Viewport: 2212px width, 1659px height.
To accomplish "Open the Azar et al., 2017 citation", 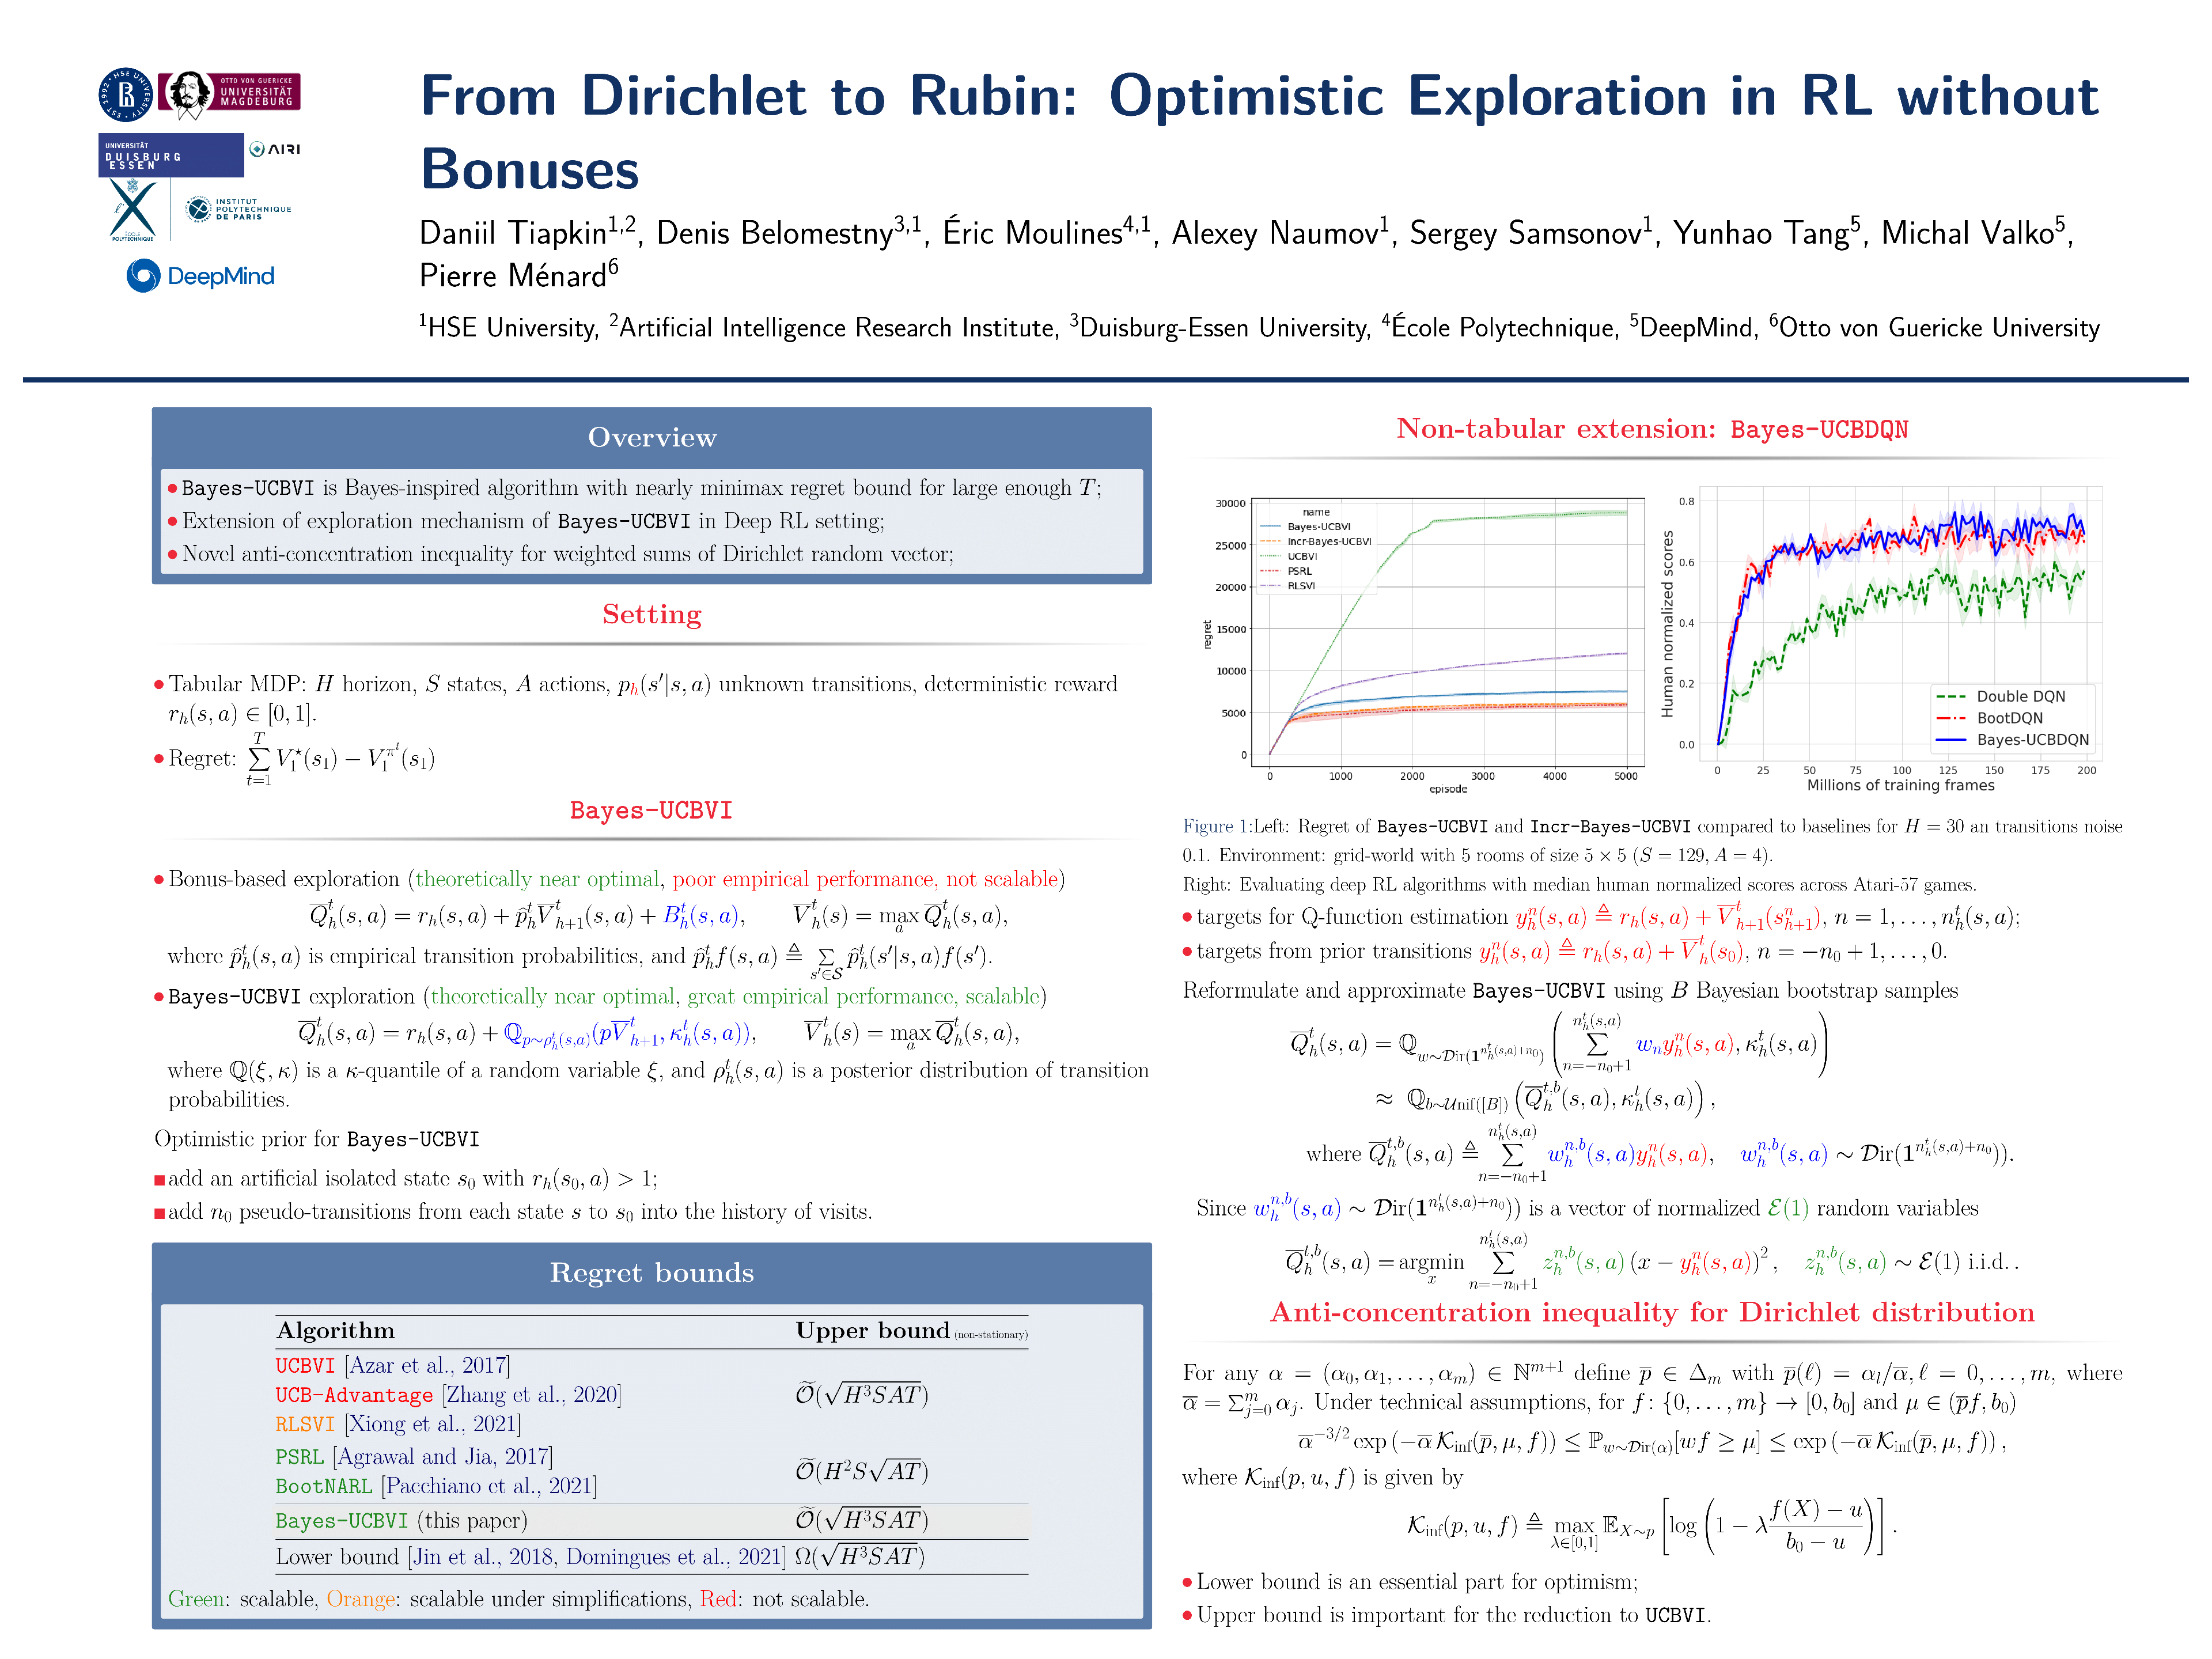I will pyautogui.click(x=428, y=1365).
